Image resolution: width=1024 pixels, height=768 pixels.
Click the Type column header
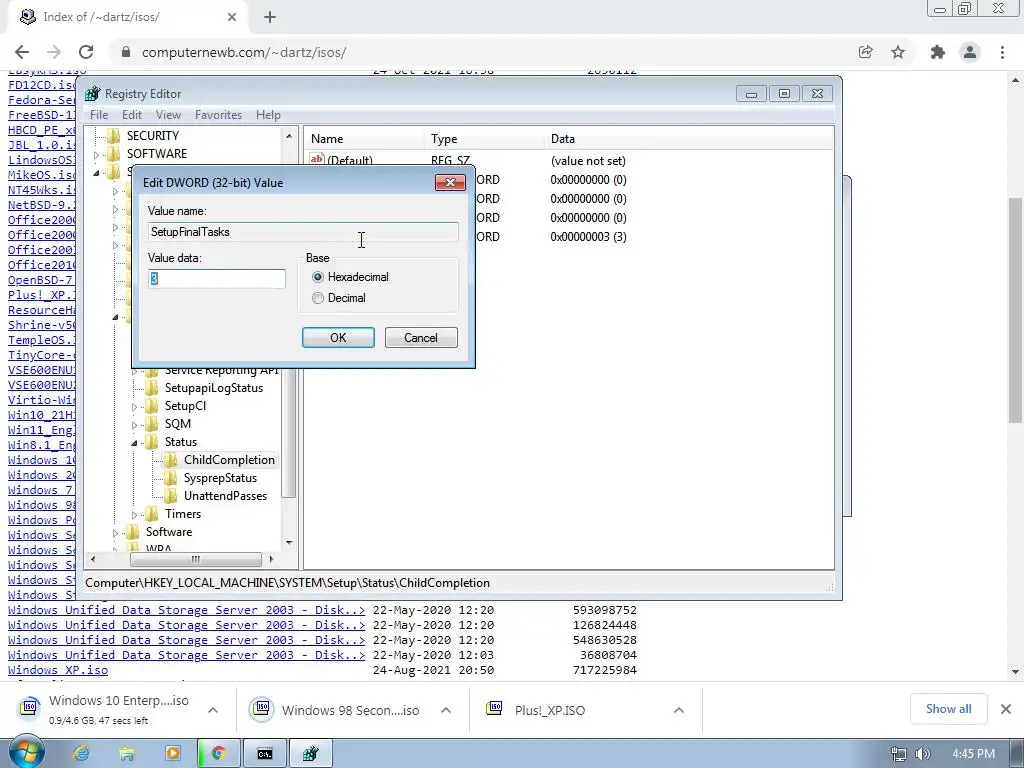[484, 138]
